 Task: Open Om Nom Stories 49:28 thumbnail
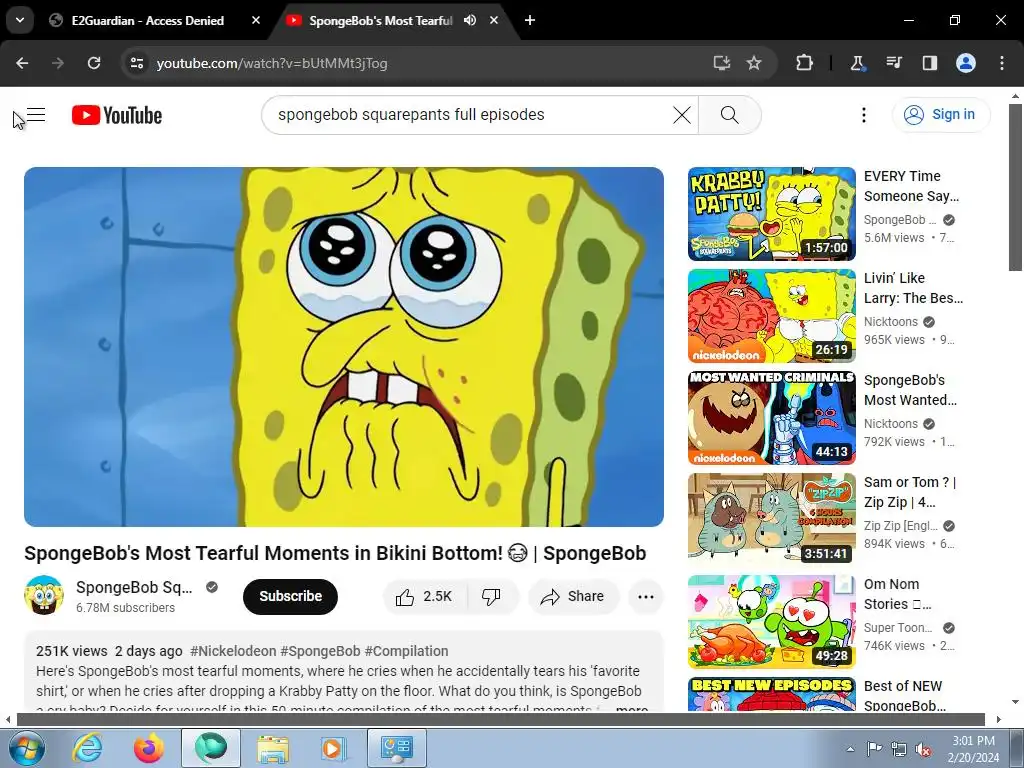click(771, 622)
